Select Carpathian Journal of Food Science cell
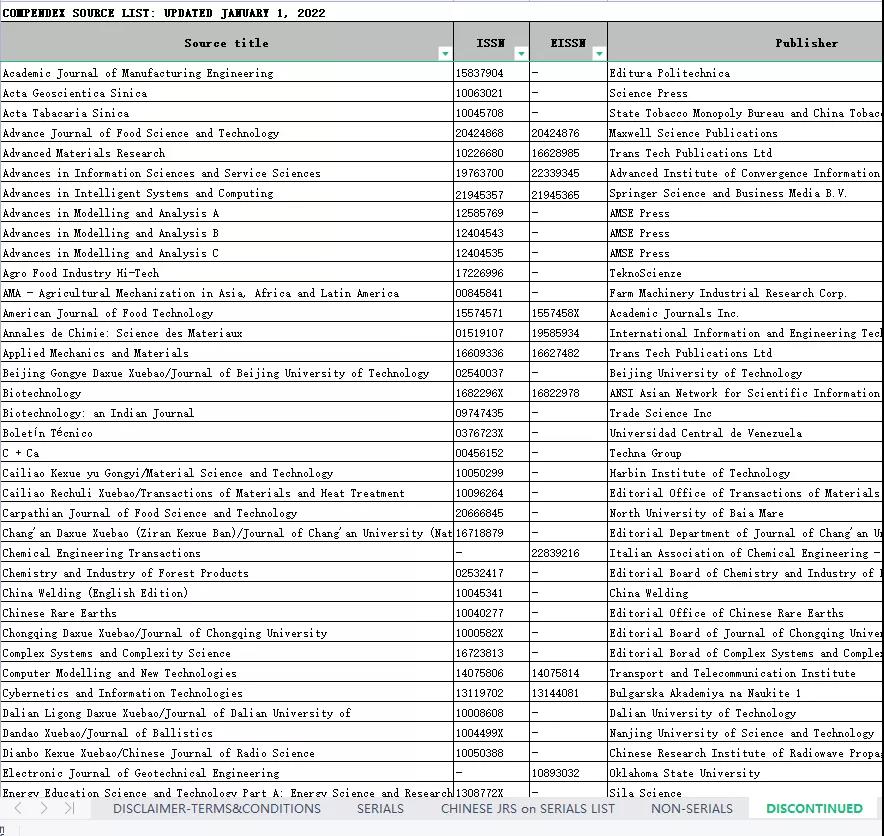The width and height of the screenshot is (884, 836). [x=227, y=513]
